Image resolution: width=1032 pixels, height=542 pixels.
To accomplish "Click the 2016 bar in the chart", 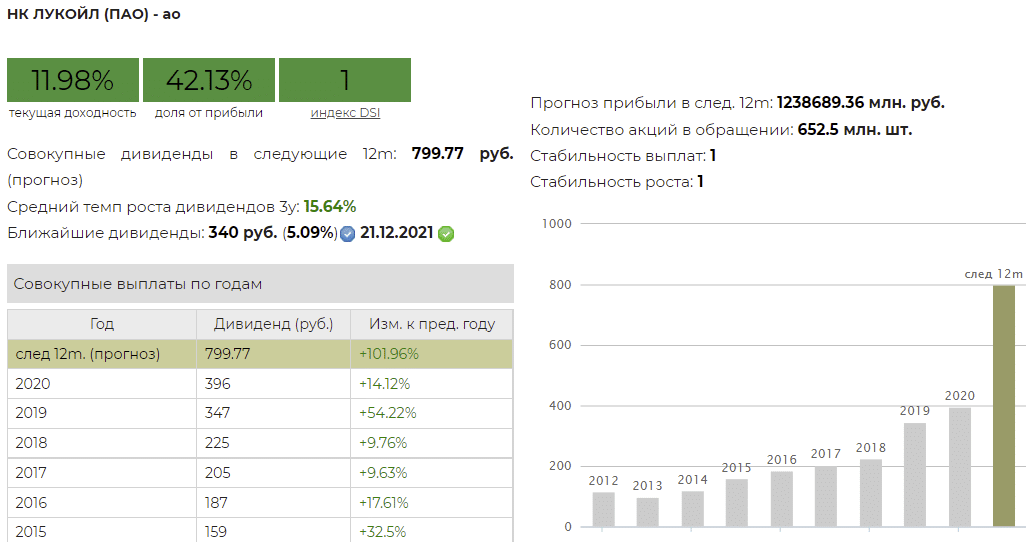I will point(781,498).
